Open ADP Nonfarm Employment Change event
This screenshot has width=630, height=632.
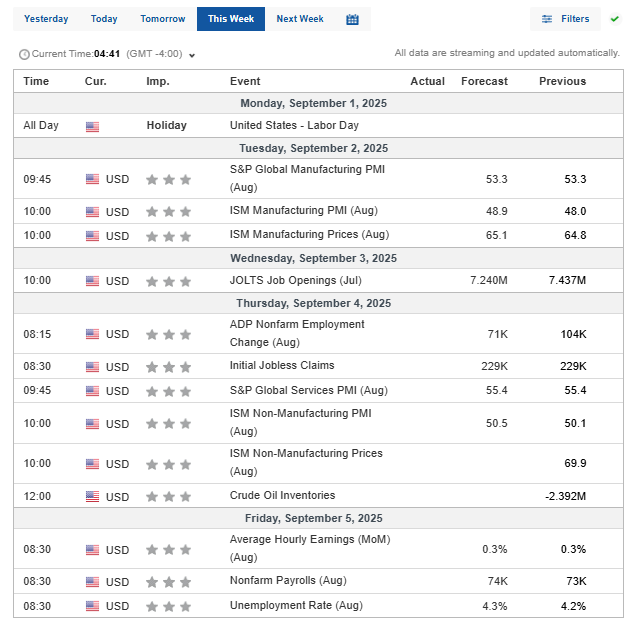(297, 333)
